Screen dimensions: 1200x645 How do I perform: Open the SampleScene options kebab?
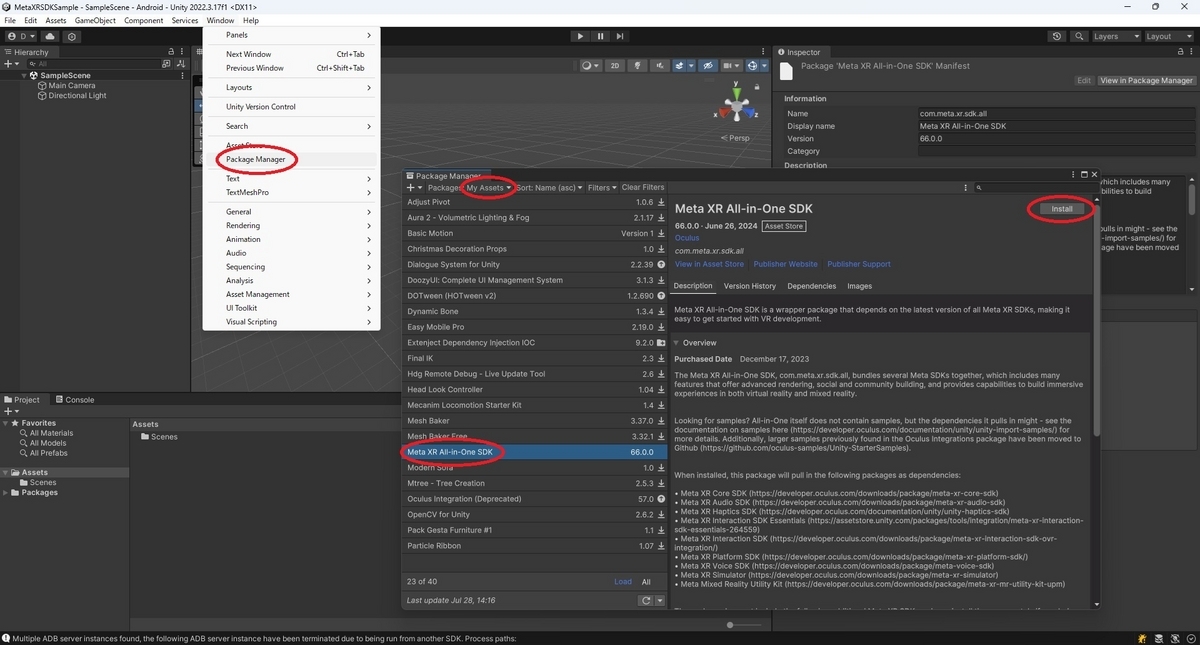(x=182, y=75)
